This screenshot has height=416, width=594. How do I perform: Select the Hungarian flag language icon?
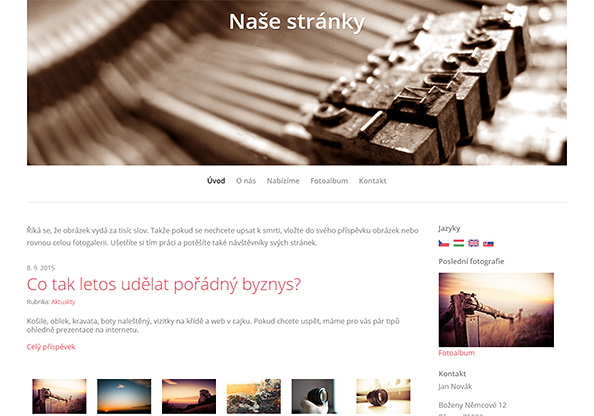[458, 243]
